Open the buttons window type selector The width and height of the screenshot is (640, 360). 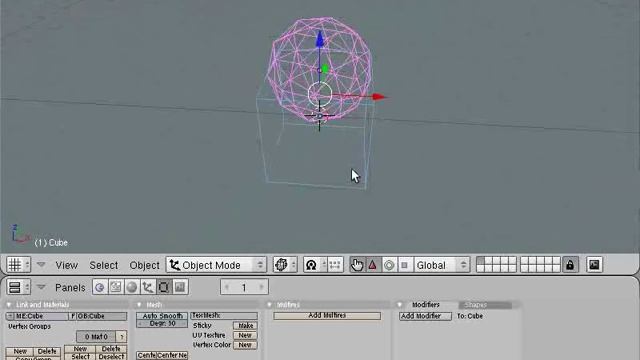click(18, 287)
